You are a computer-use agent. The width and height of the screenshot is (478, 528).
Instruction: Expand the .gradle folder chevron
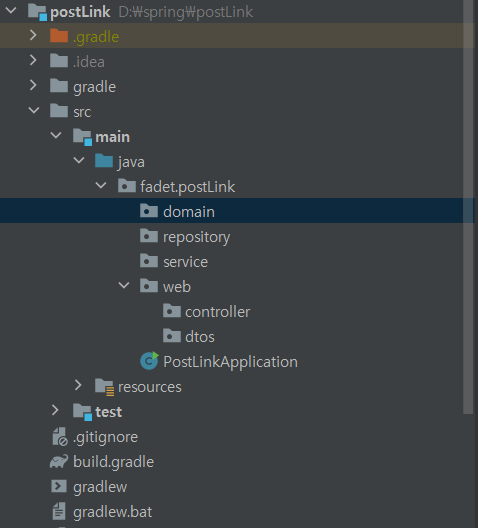(x=33, y=35)
